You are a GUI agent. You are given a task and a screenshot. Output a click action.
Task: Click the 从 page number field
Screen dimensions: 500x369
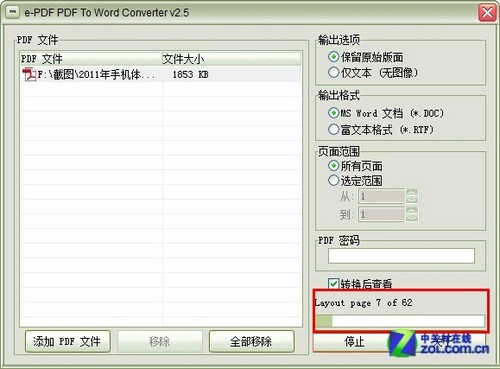(x=381, y=196)
